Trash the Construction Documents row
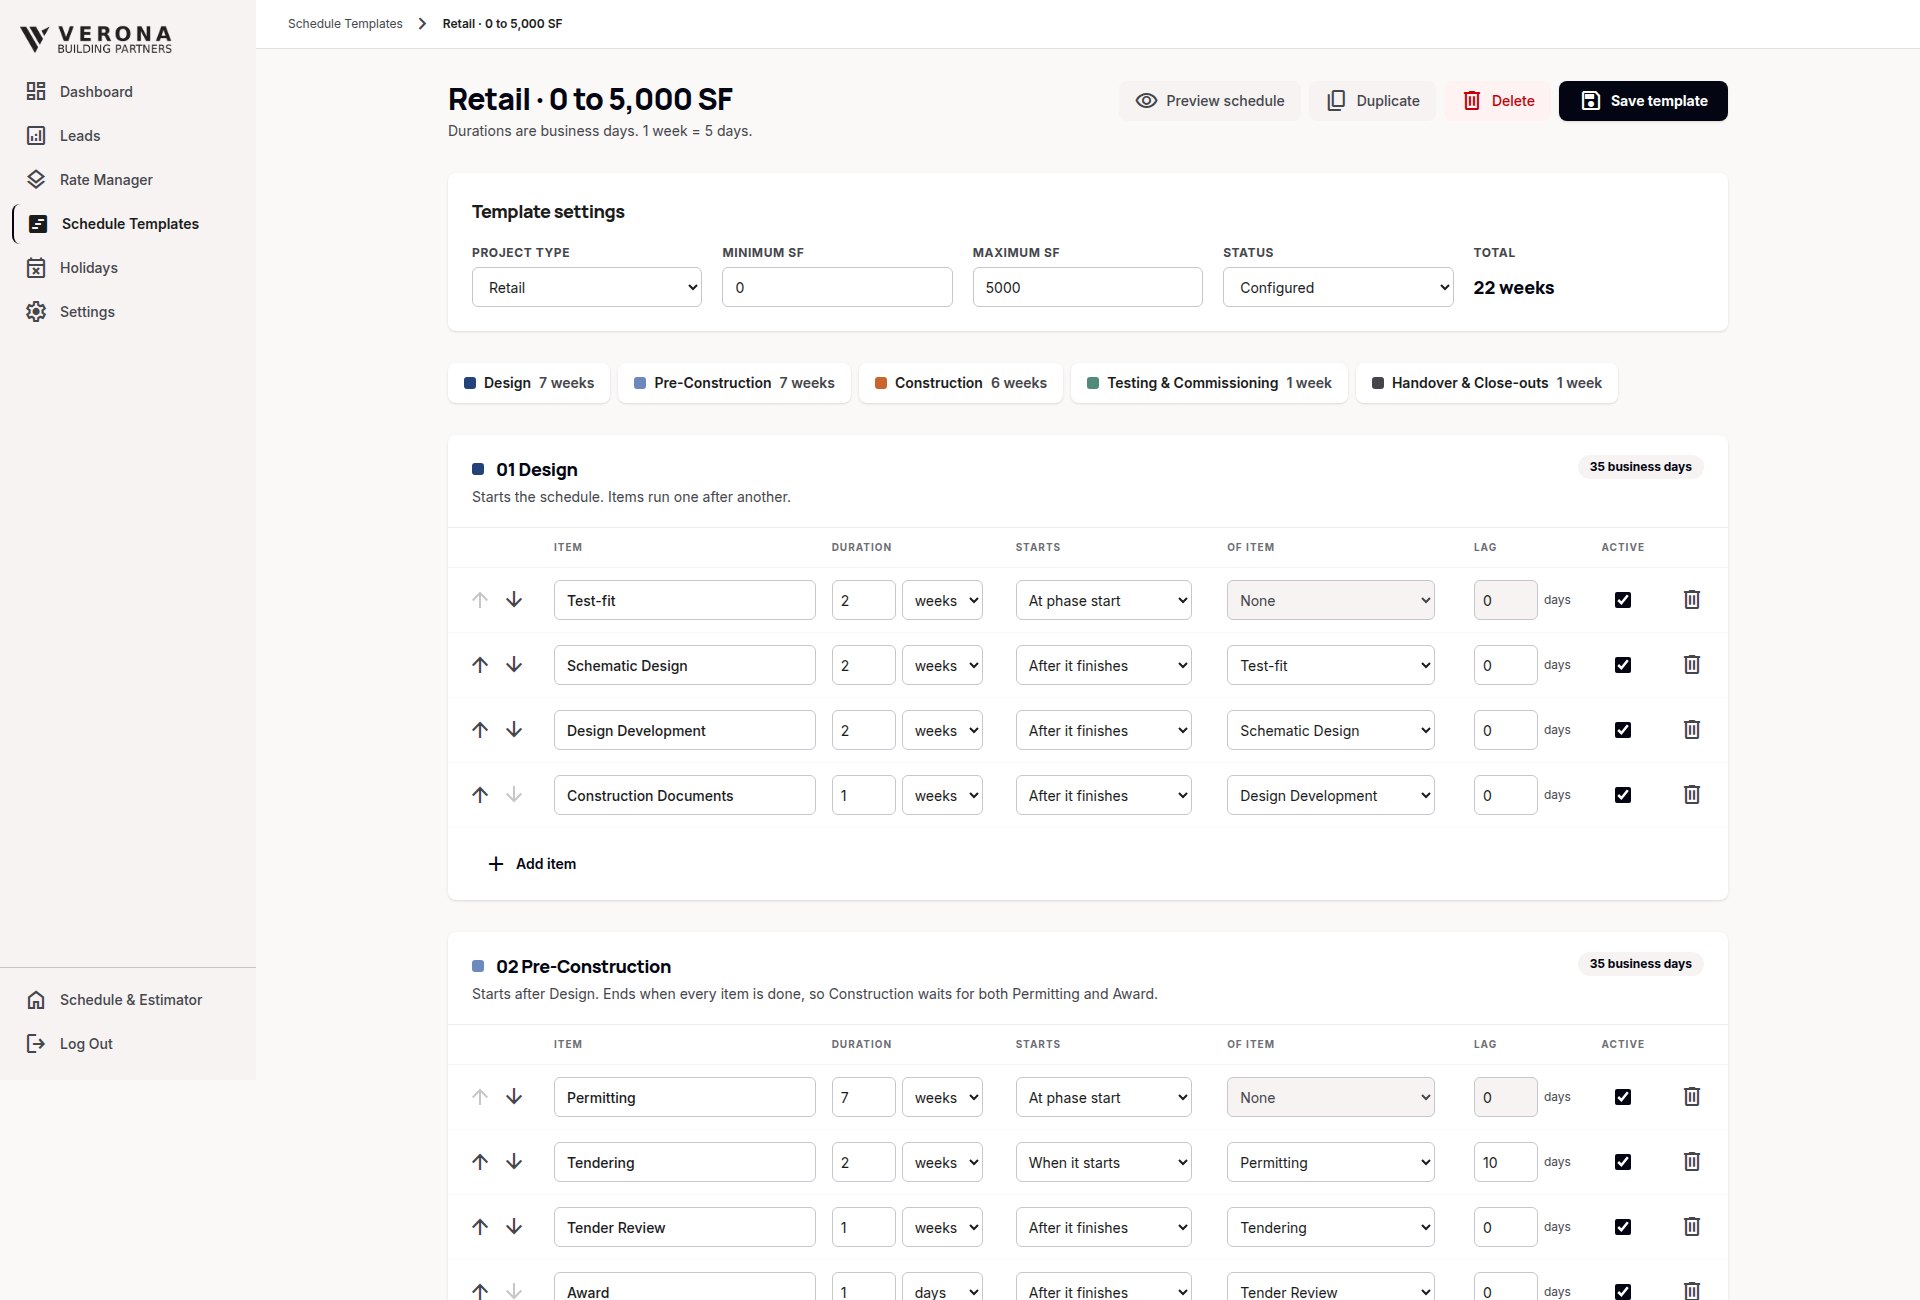 [x=1692, y=795]
